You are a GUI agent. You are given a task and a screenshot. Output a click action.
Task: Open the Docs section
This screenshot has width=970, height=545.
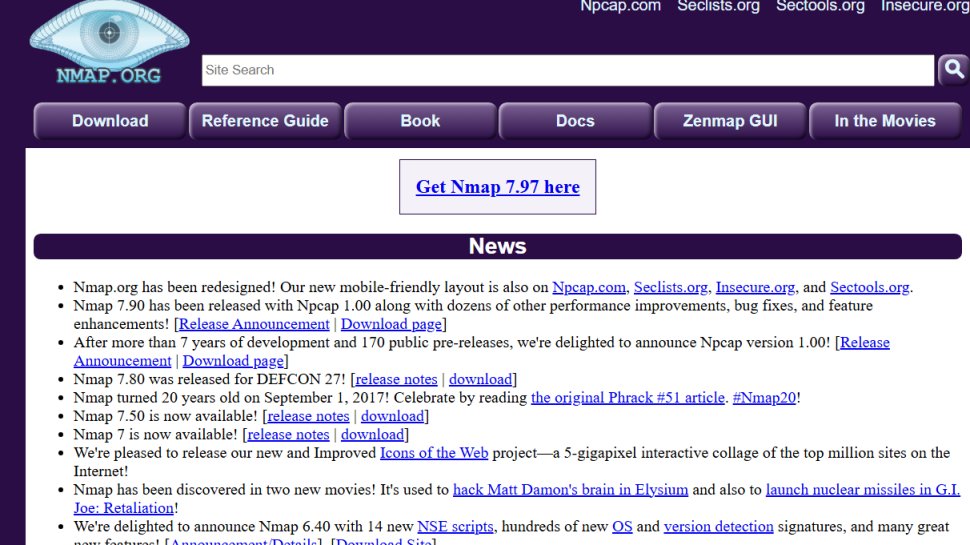(x=575, y=121)
